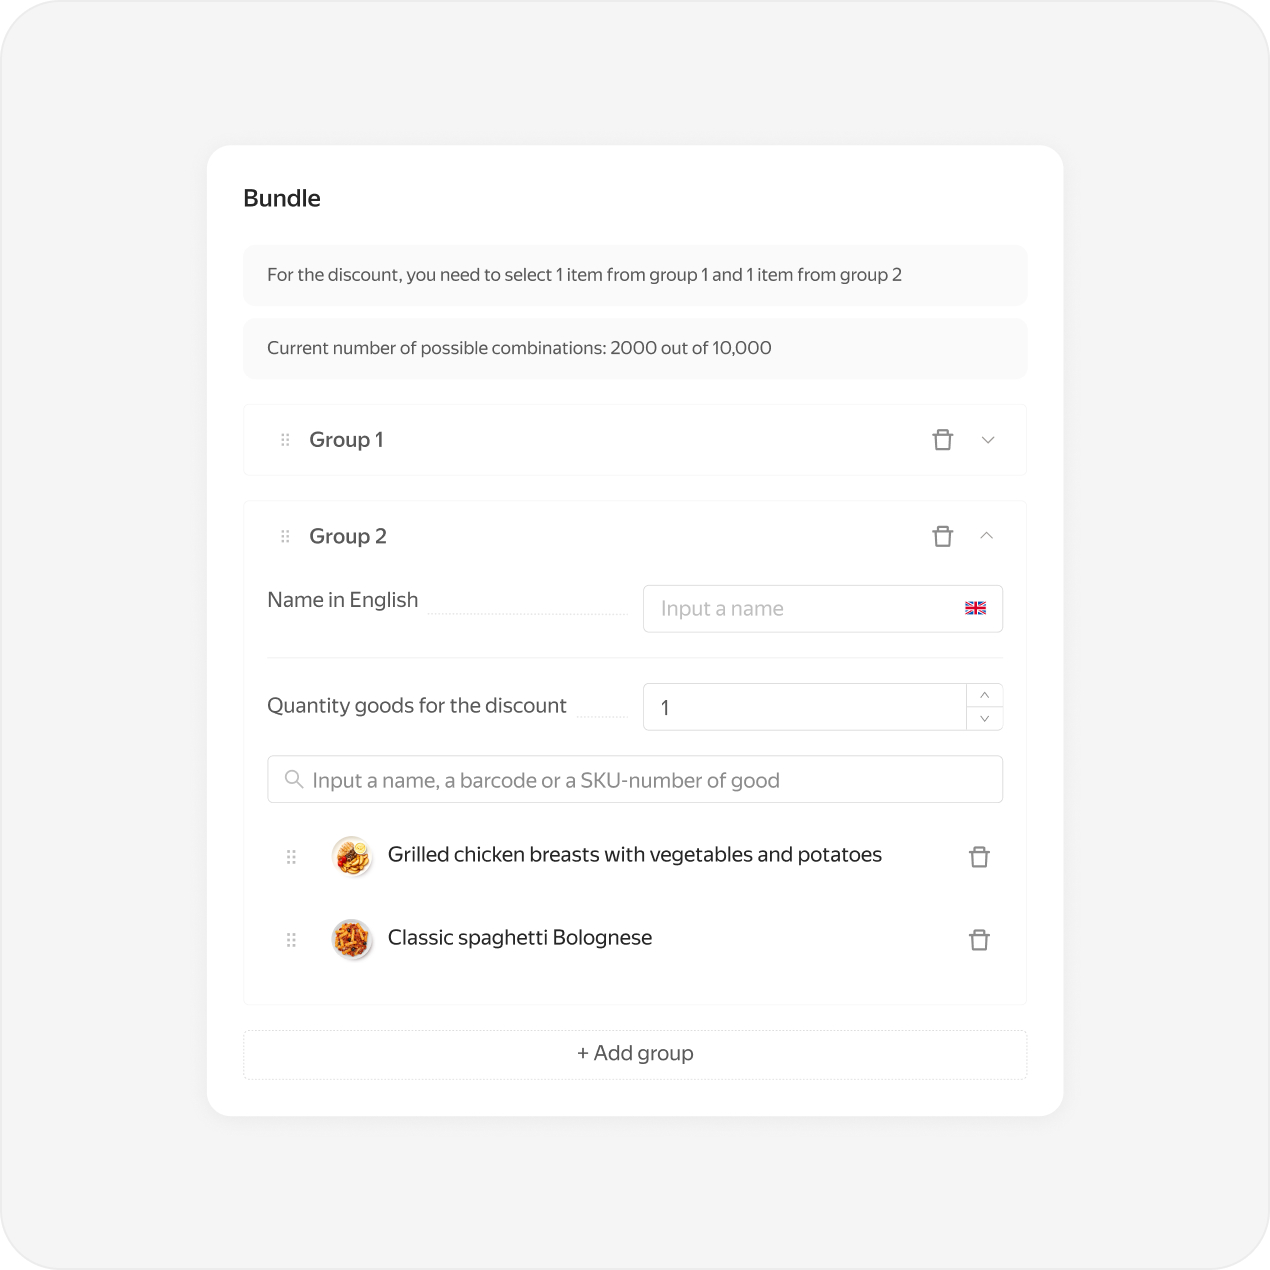Remove Classic spaghetti Bolognese item
The image size is (1270, 1270).
979,940
